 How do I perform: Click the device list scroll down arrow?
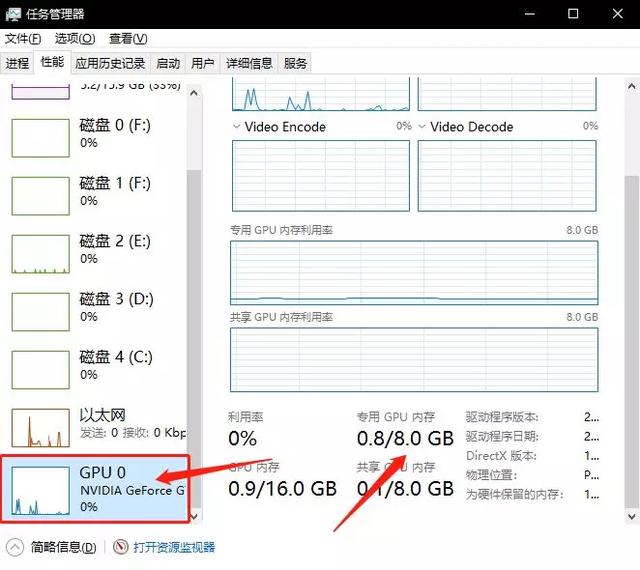[x=194, y=516]
